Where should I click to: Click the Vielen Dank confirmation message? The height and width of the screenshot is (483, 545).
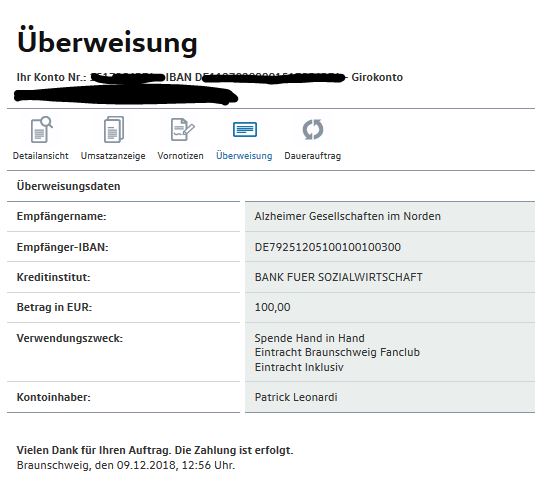click(x=155, y=450)
